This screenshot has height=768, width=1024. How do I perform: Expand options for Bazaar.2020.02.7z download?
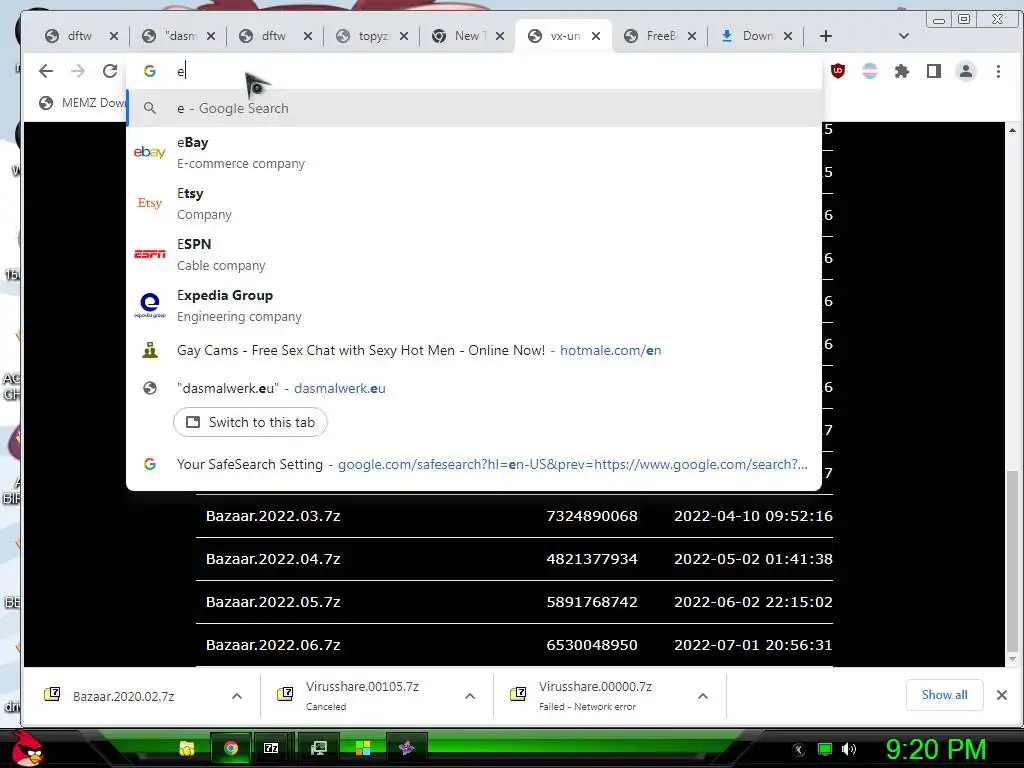click(x=237, y=696)
